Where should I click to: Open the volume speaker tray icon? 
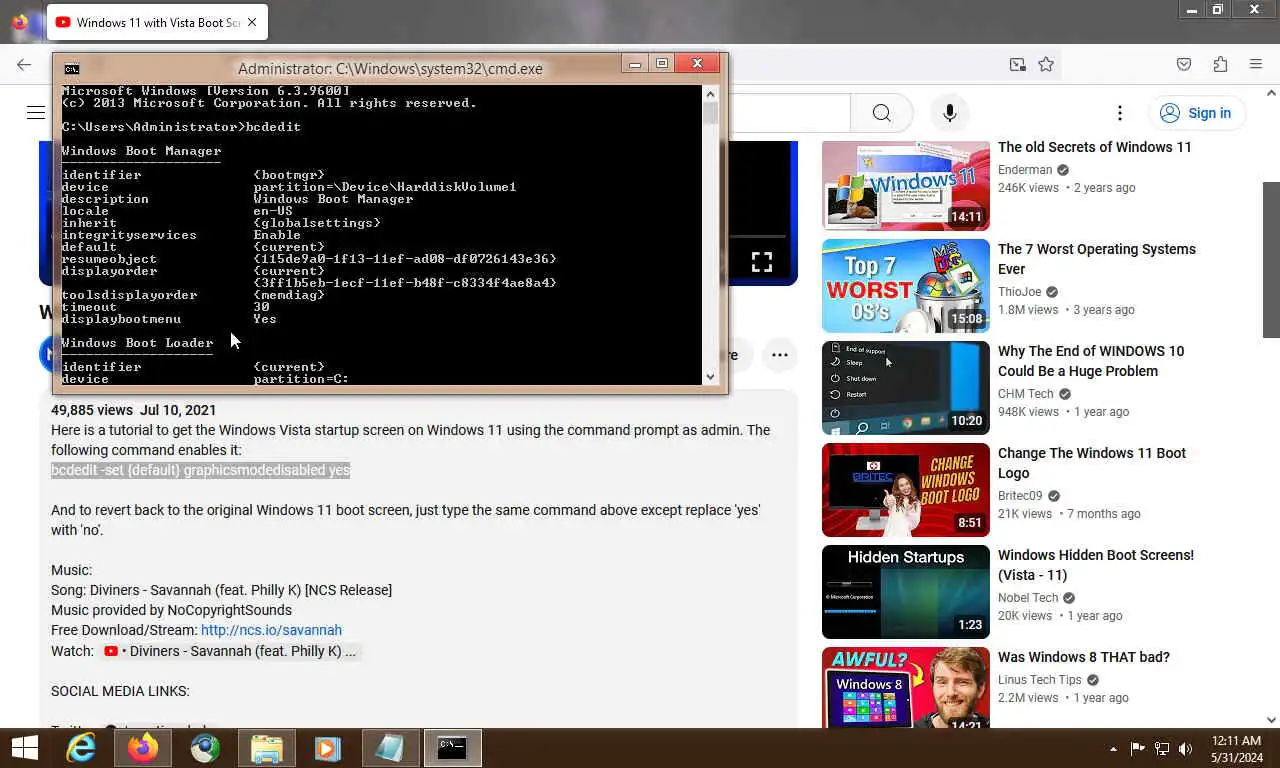pos(1186,749)
